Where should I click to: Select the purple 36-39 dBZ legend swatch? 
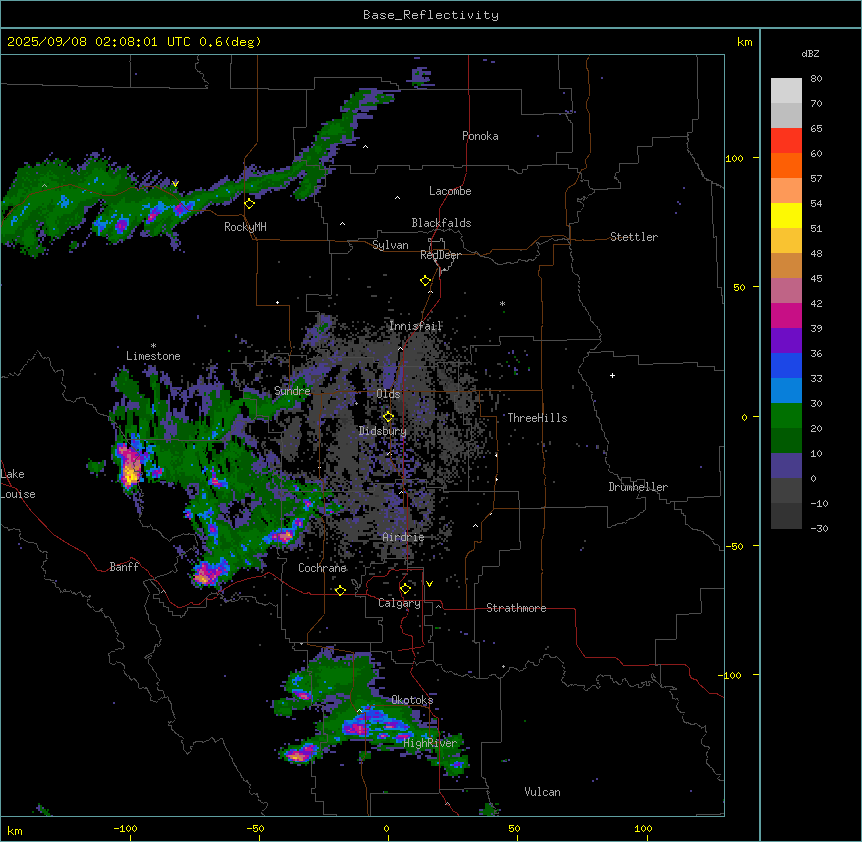(786, 341)
